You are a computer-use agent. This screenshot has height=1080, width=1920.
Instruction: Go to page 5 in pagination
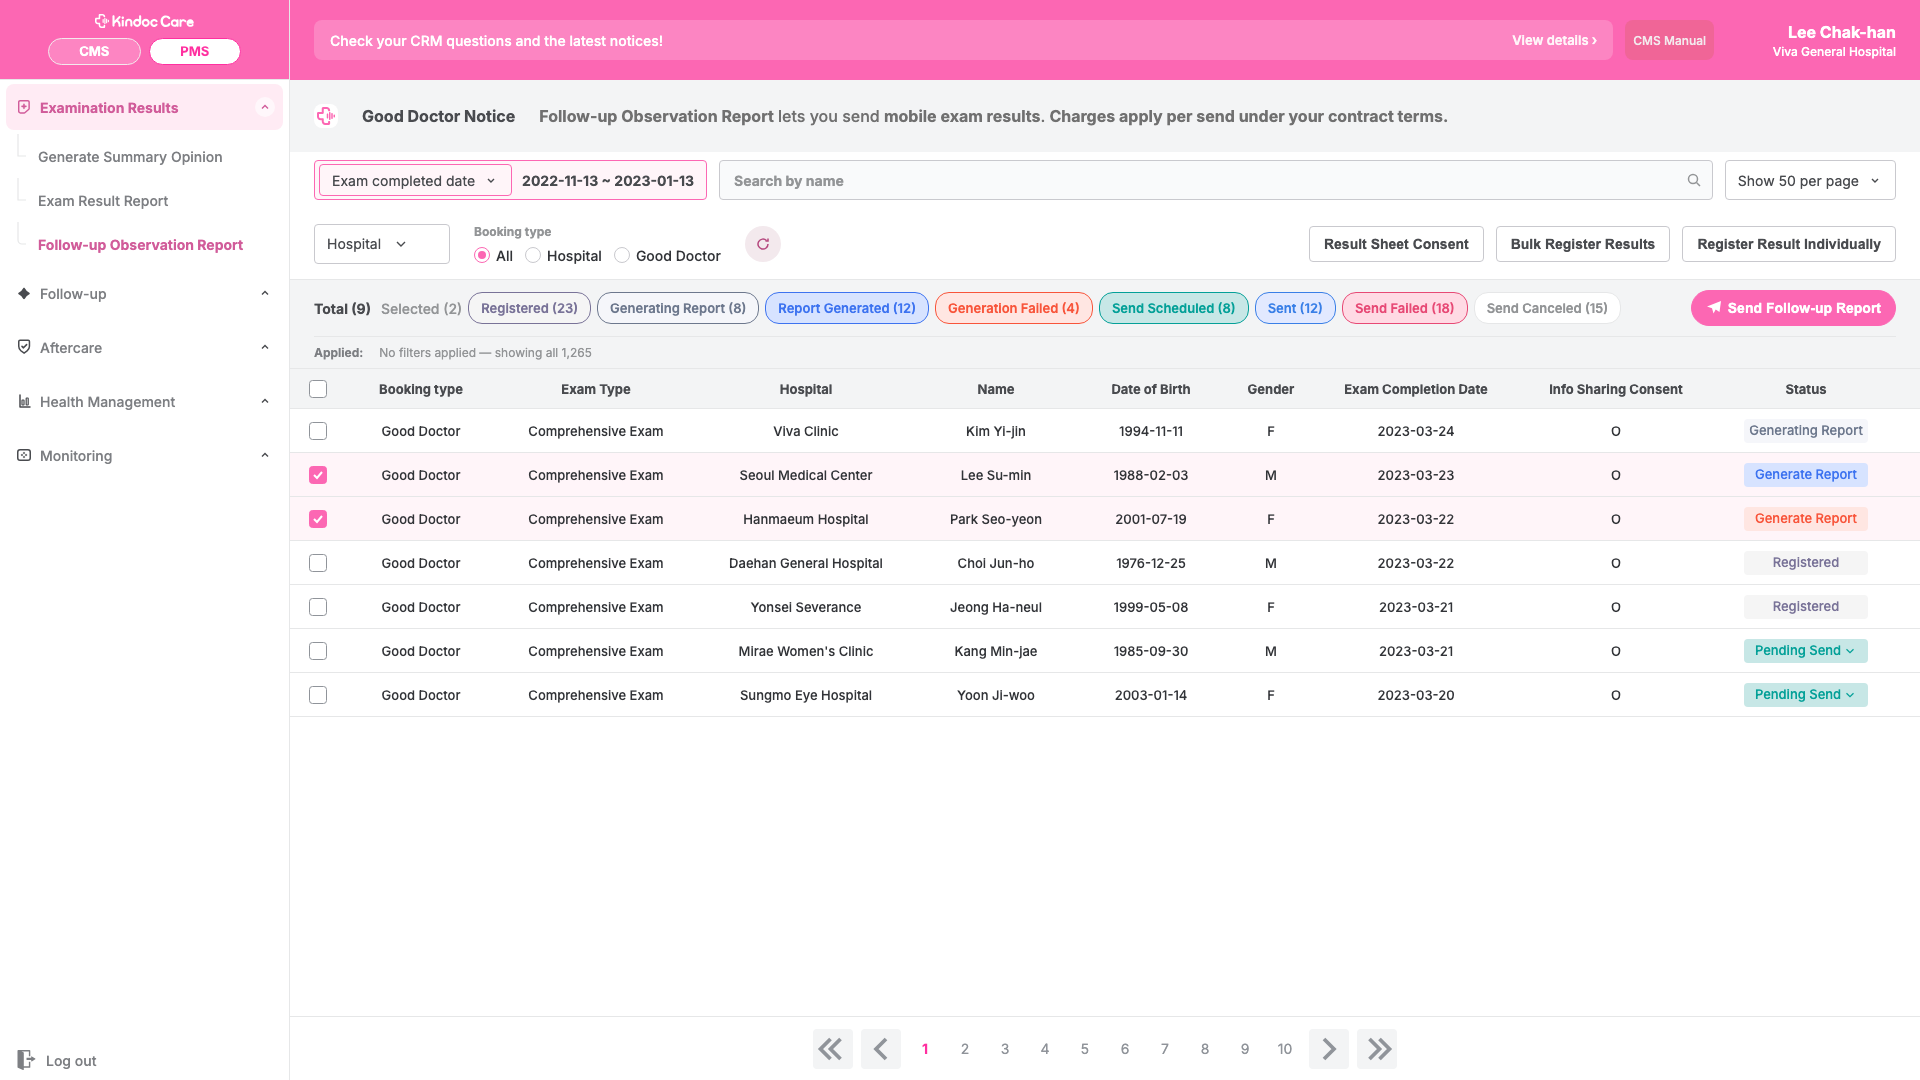pos(1085,1049)
